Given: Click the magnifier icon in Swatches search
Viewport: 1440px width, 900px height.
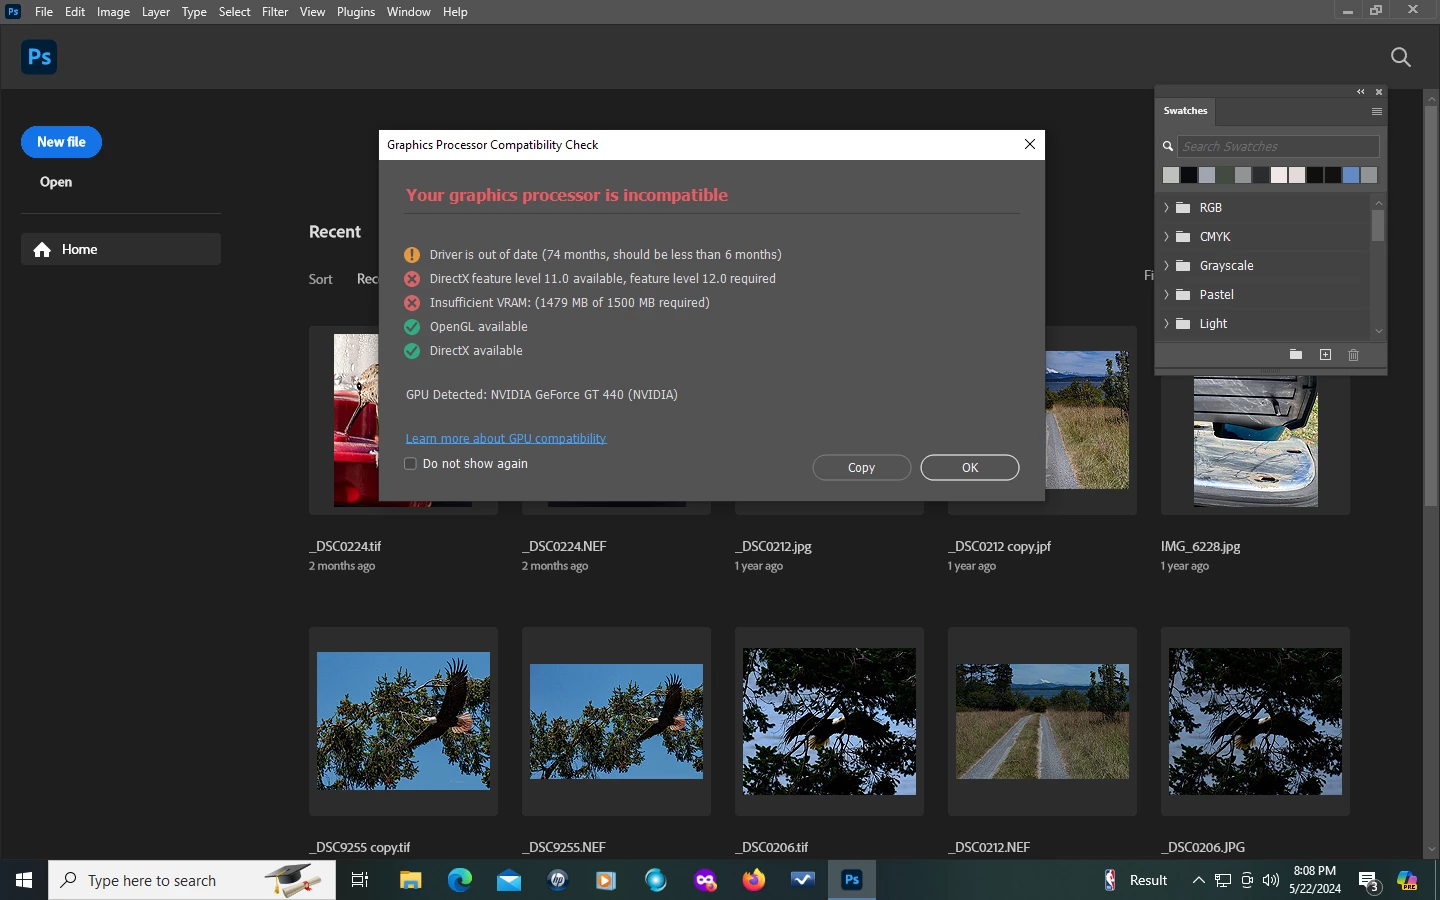Looking at the screenshot, I should 1167,146.
